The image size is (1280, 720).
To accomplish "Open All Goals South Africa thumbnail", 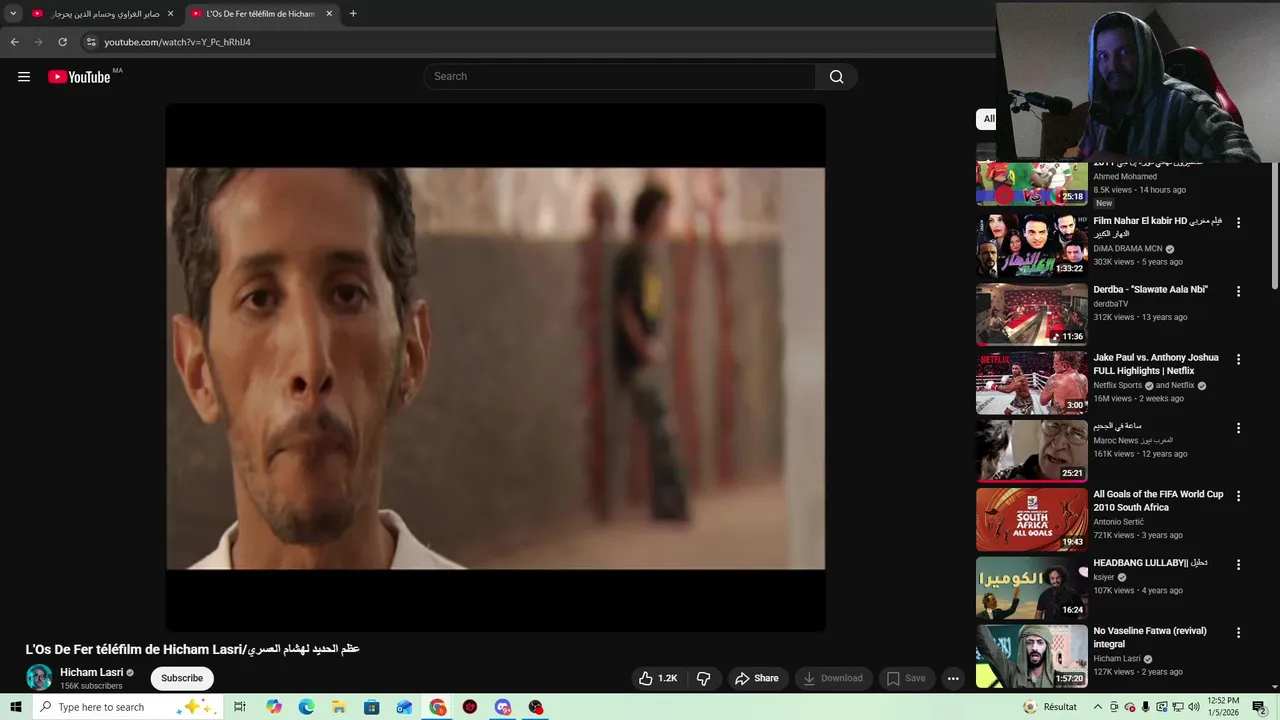I will pos(1031,519).
